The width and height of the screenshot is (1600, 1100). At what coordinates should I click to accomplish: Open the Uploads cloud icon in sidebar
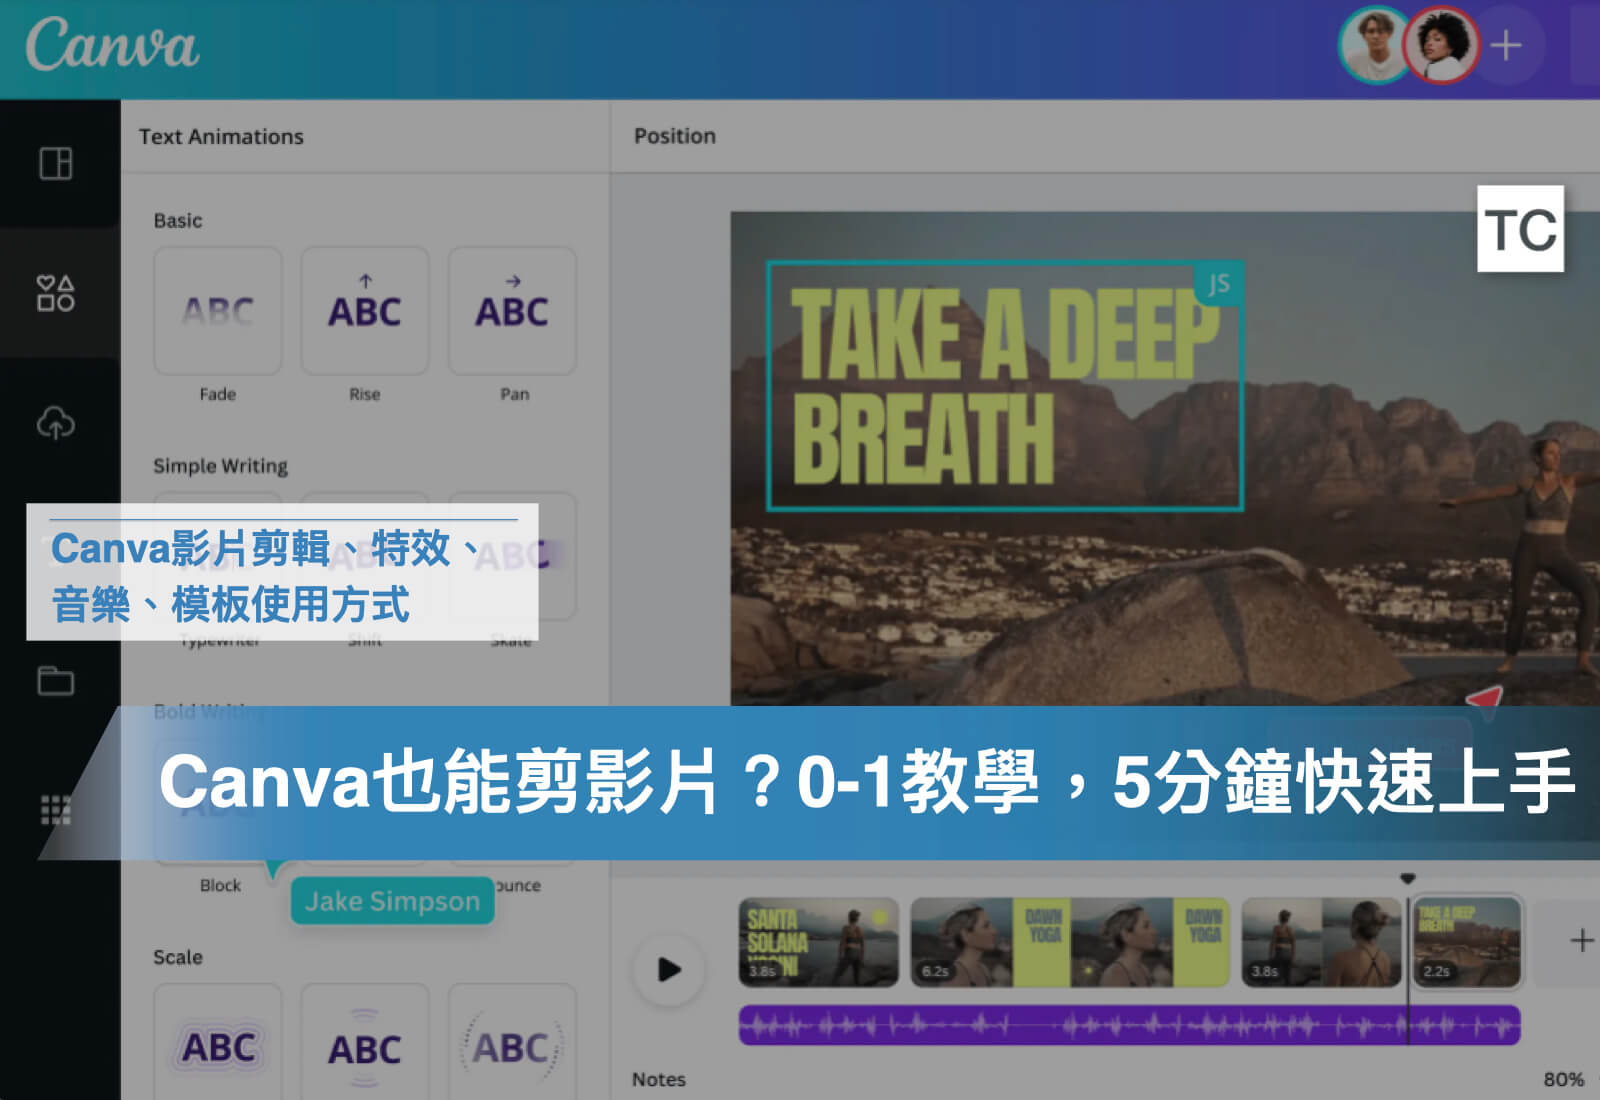56,423
